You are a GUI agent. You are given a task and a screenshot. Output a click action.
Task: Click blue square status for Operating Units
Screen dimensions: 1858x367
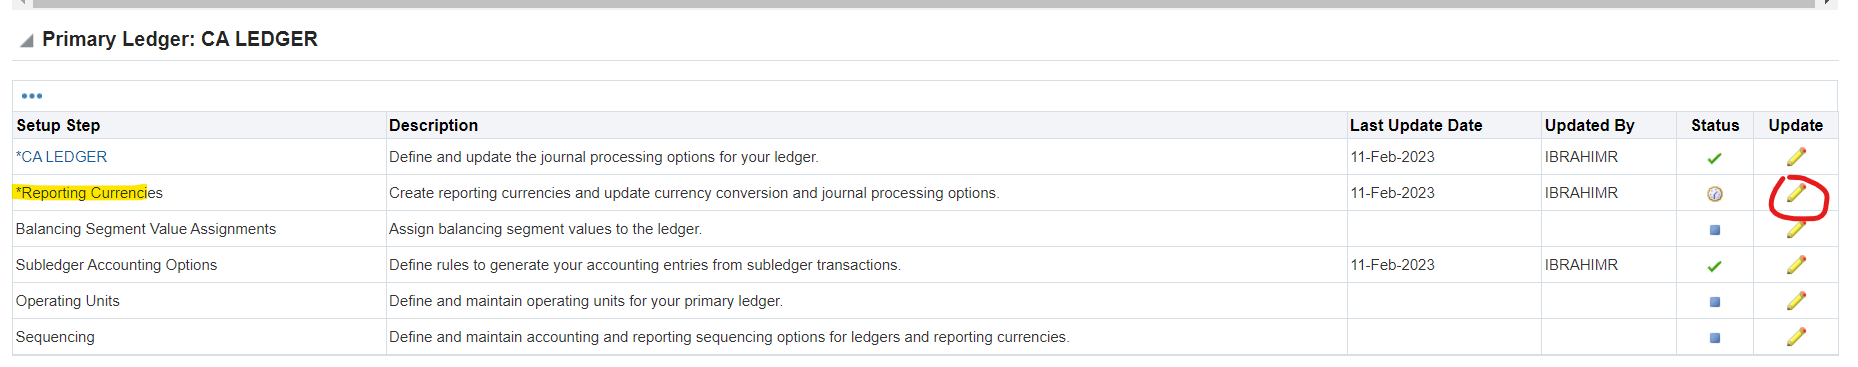[1715, 302]
